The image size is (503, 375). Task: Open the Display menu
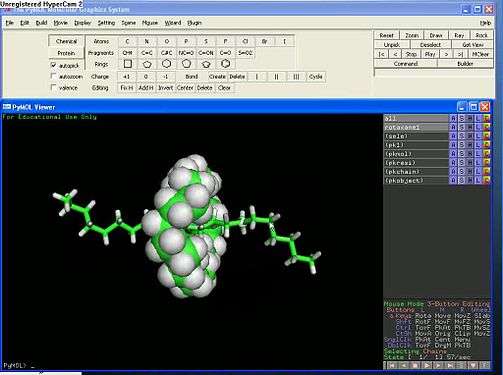click(82, 23)
